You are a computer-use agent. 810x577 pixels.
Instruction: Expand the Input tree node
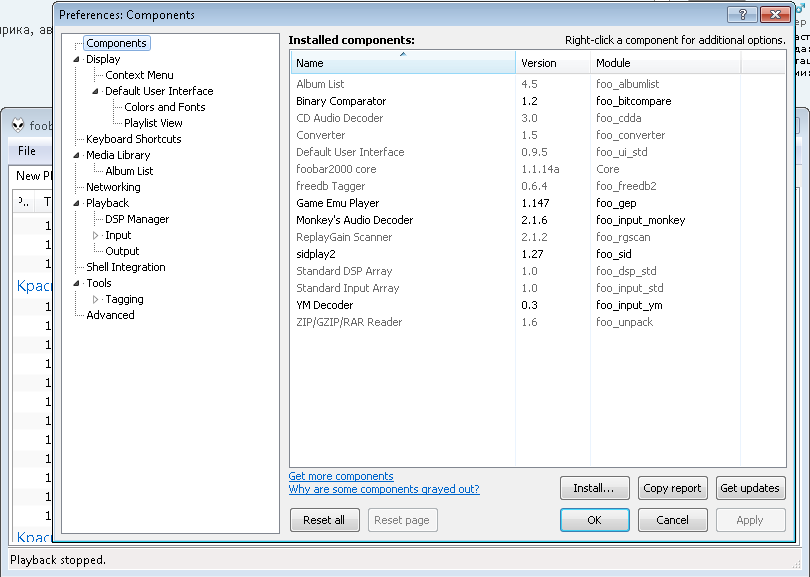click(x=96, y=236)
